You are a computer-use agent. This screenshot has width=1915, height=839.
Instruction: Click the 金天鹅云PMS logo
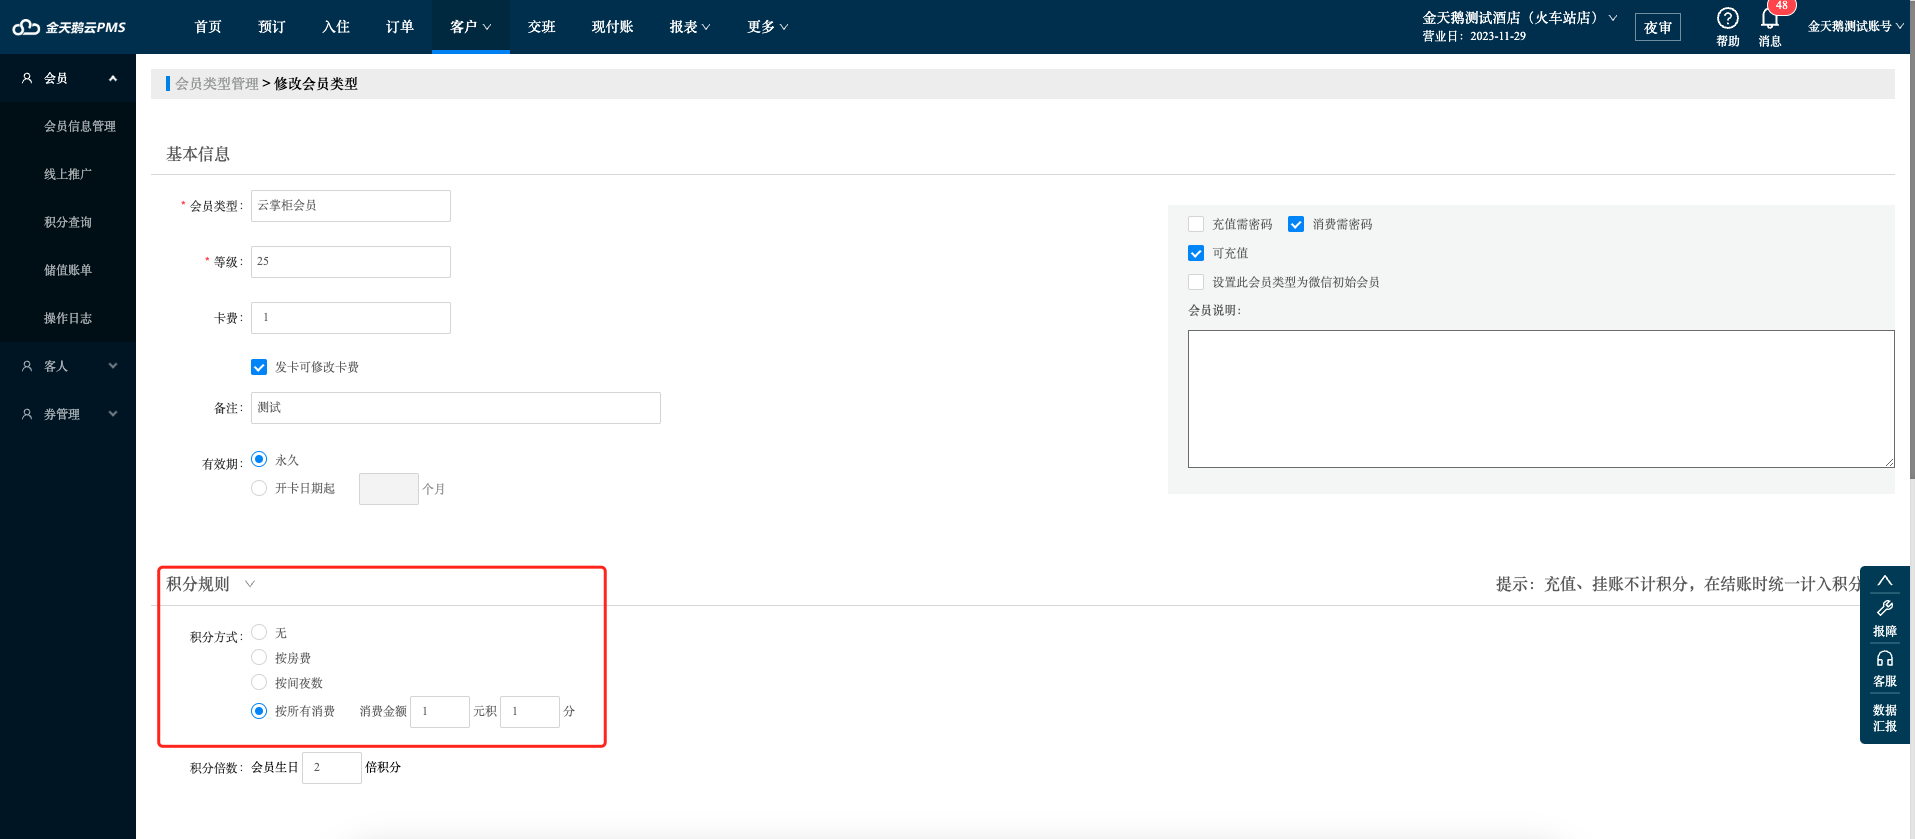pyautogui.click(x=68, y=27)
